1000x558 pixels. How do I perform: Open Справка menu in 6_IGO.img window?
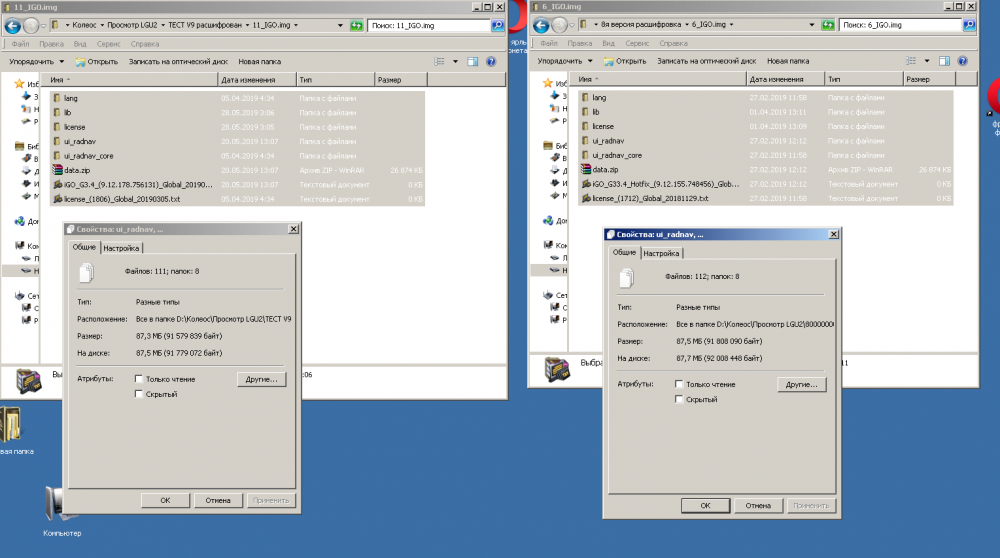[x=673, y=43]
